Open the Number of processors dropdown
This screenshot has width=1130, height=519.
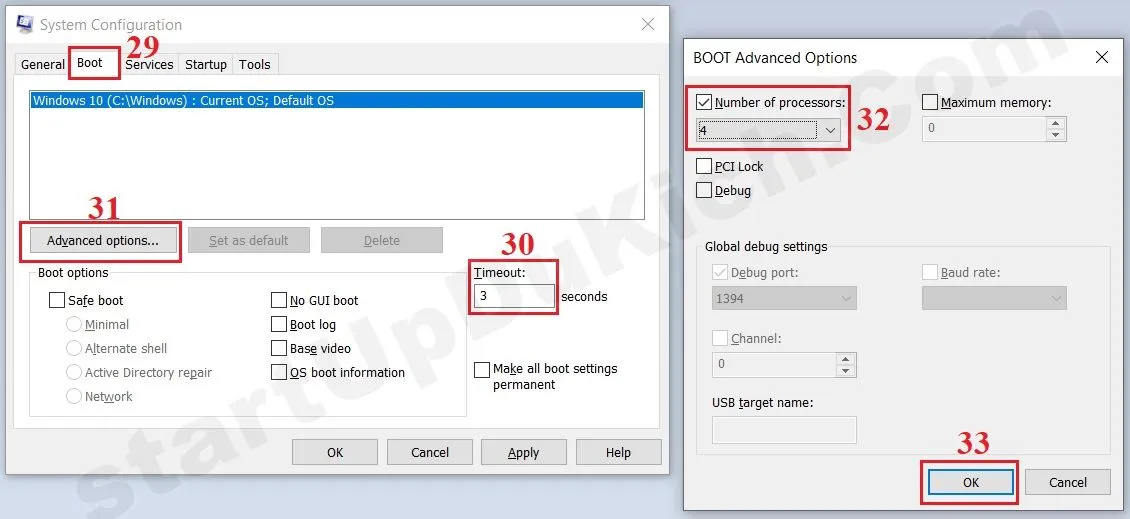[829, 129]
